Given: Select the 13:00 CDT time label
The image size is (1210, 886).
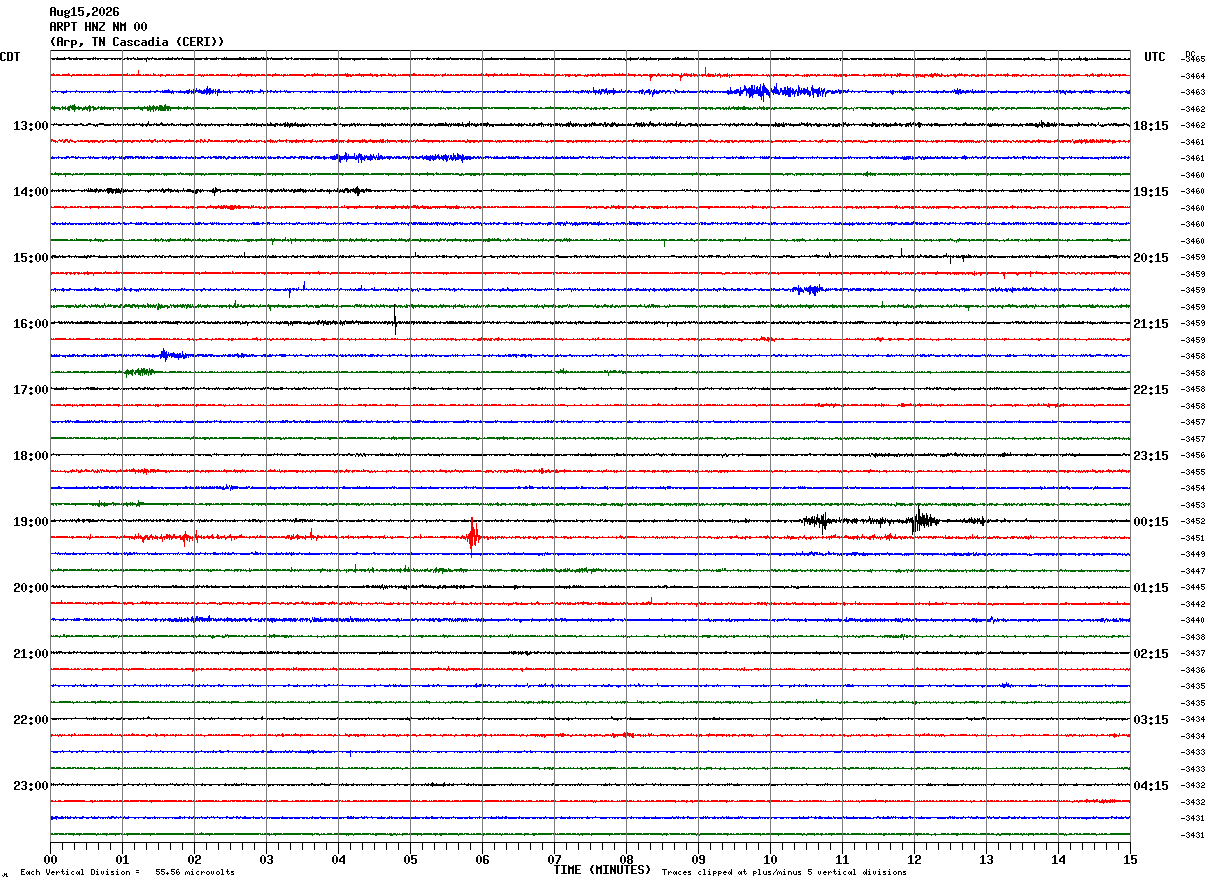Looking at the screenshot, I should 30,125.
